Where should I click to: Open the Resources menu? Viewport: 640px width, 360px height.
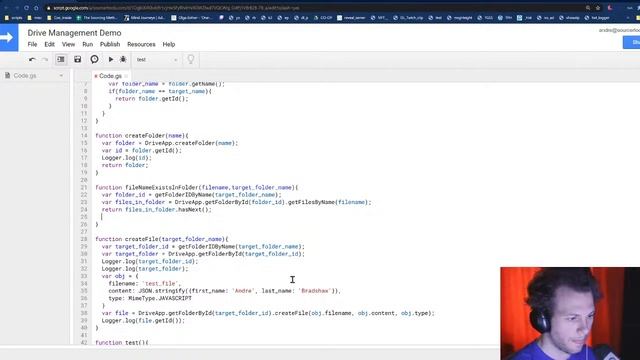coord(141,44)
